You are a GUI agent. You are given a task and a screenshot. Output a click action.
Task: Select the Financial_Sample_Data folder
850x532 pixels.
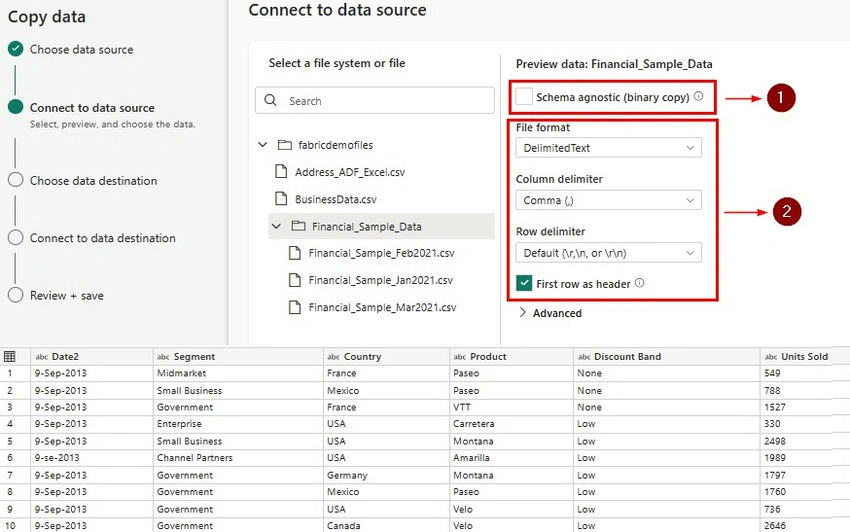[382, 226]
